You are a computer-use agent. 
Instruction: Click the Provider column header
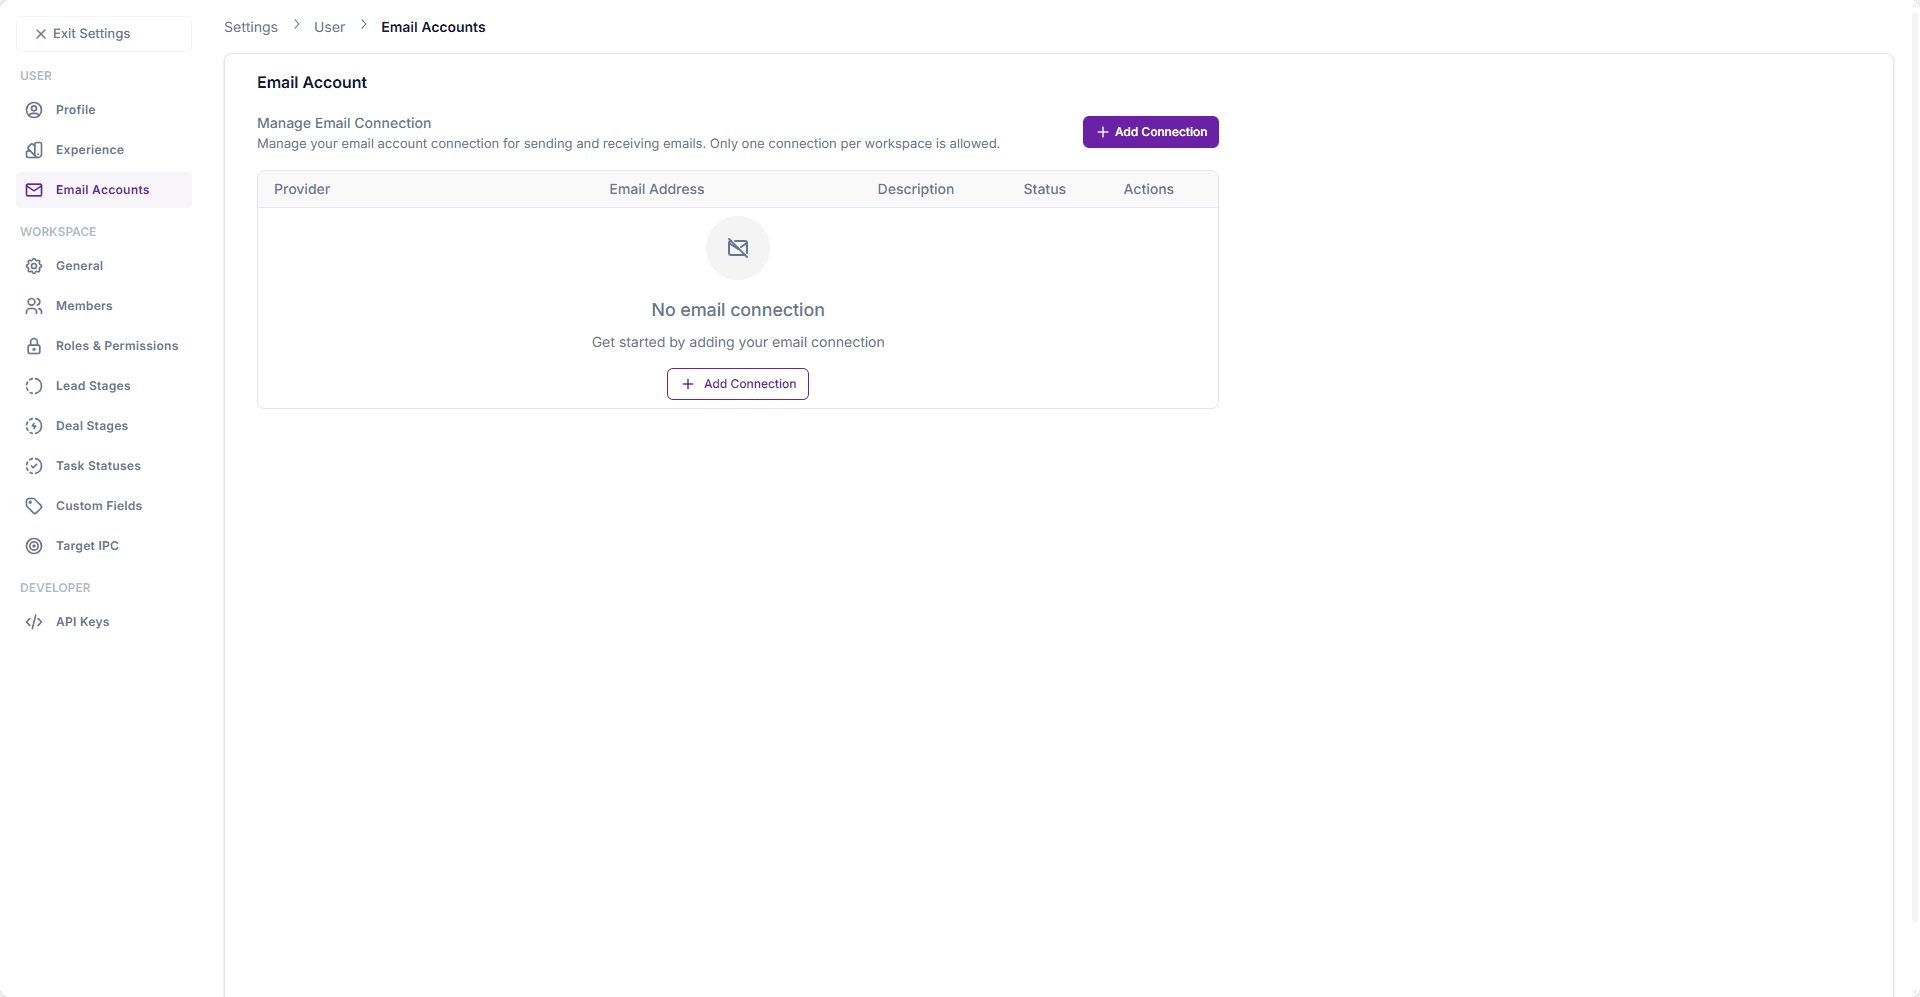coord(302,189)
